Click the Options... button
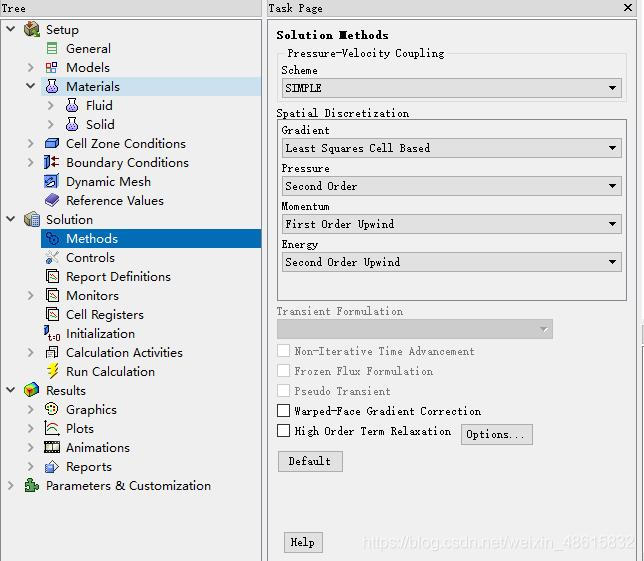Viewport: 644px width, 561px height. 496,434
